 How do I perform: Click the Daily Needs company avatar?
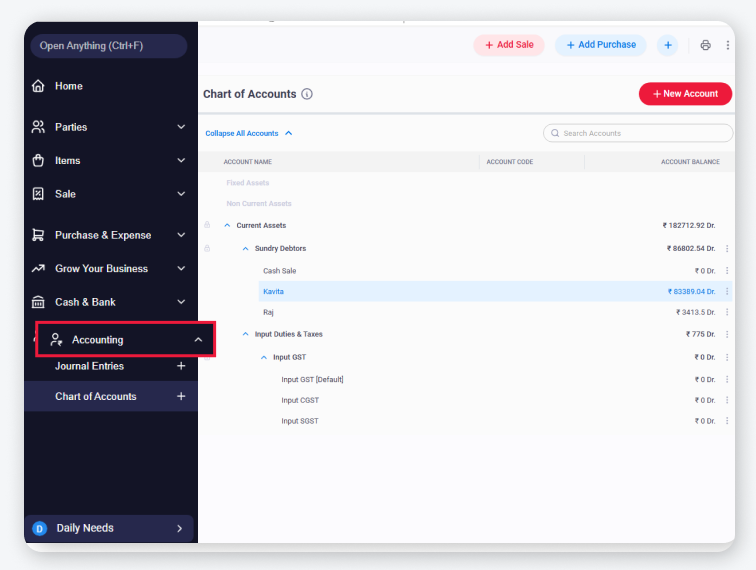pyautogui.click(x=40, y=529)
